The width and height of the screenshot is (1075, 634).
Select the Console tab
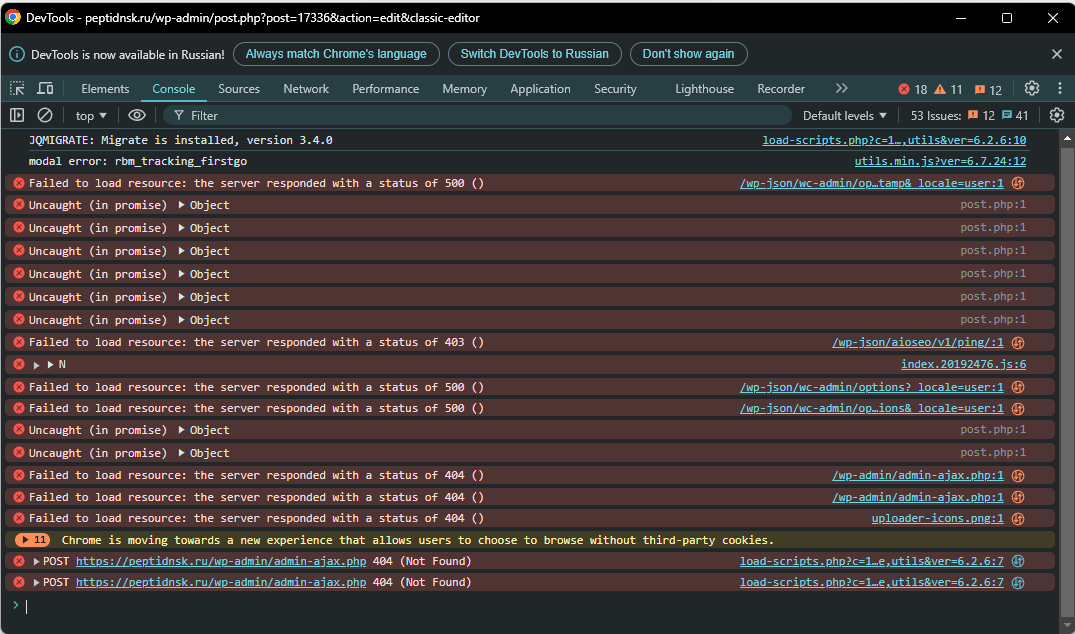coord(173,88)
